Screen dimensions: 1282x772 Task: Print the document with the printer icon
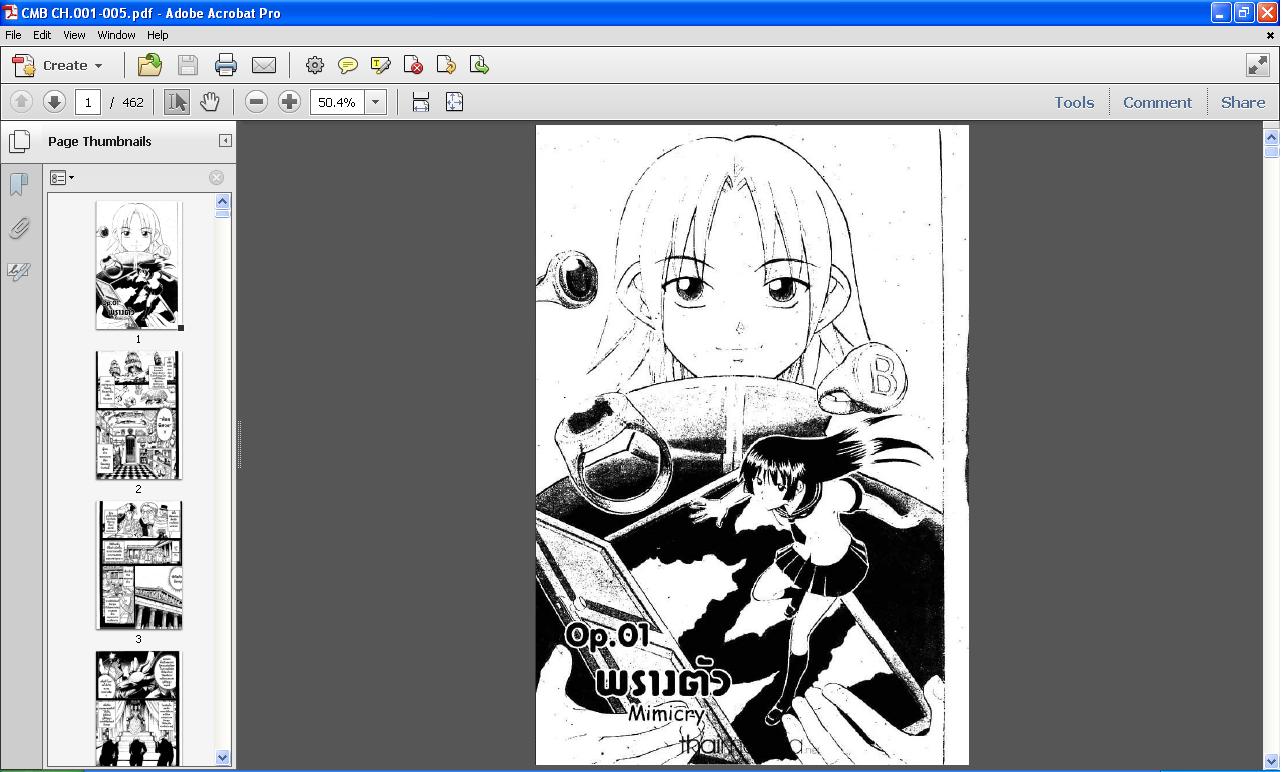(226, 65)
